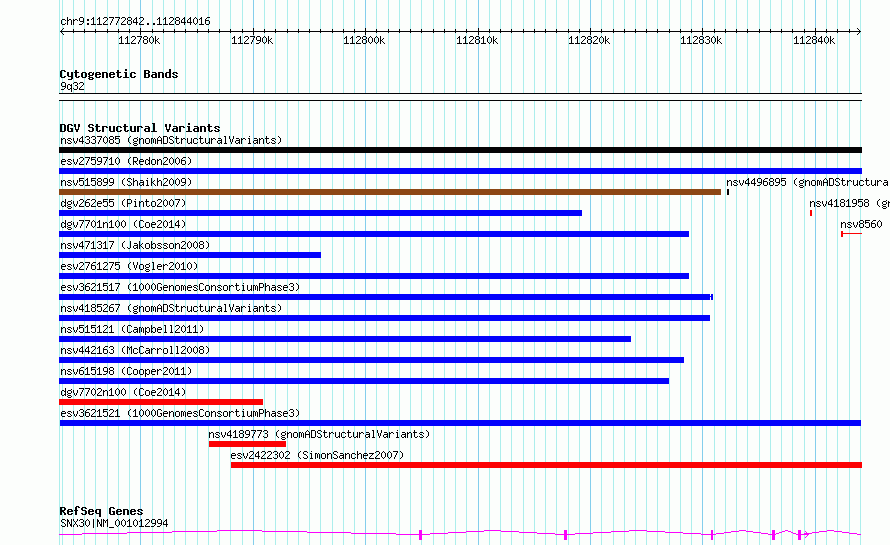The width and height of the screenshot is (890, 545).
Task: Click the 112810k ruler tick label
Action: tap(477, 40)
